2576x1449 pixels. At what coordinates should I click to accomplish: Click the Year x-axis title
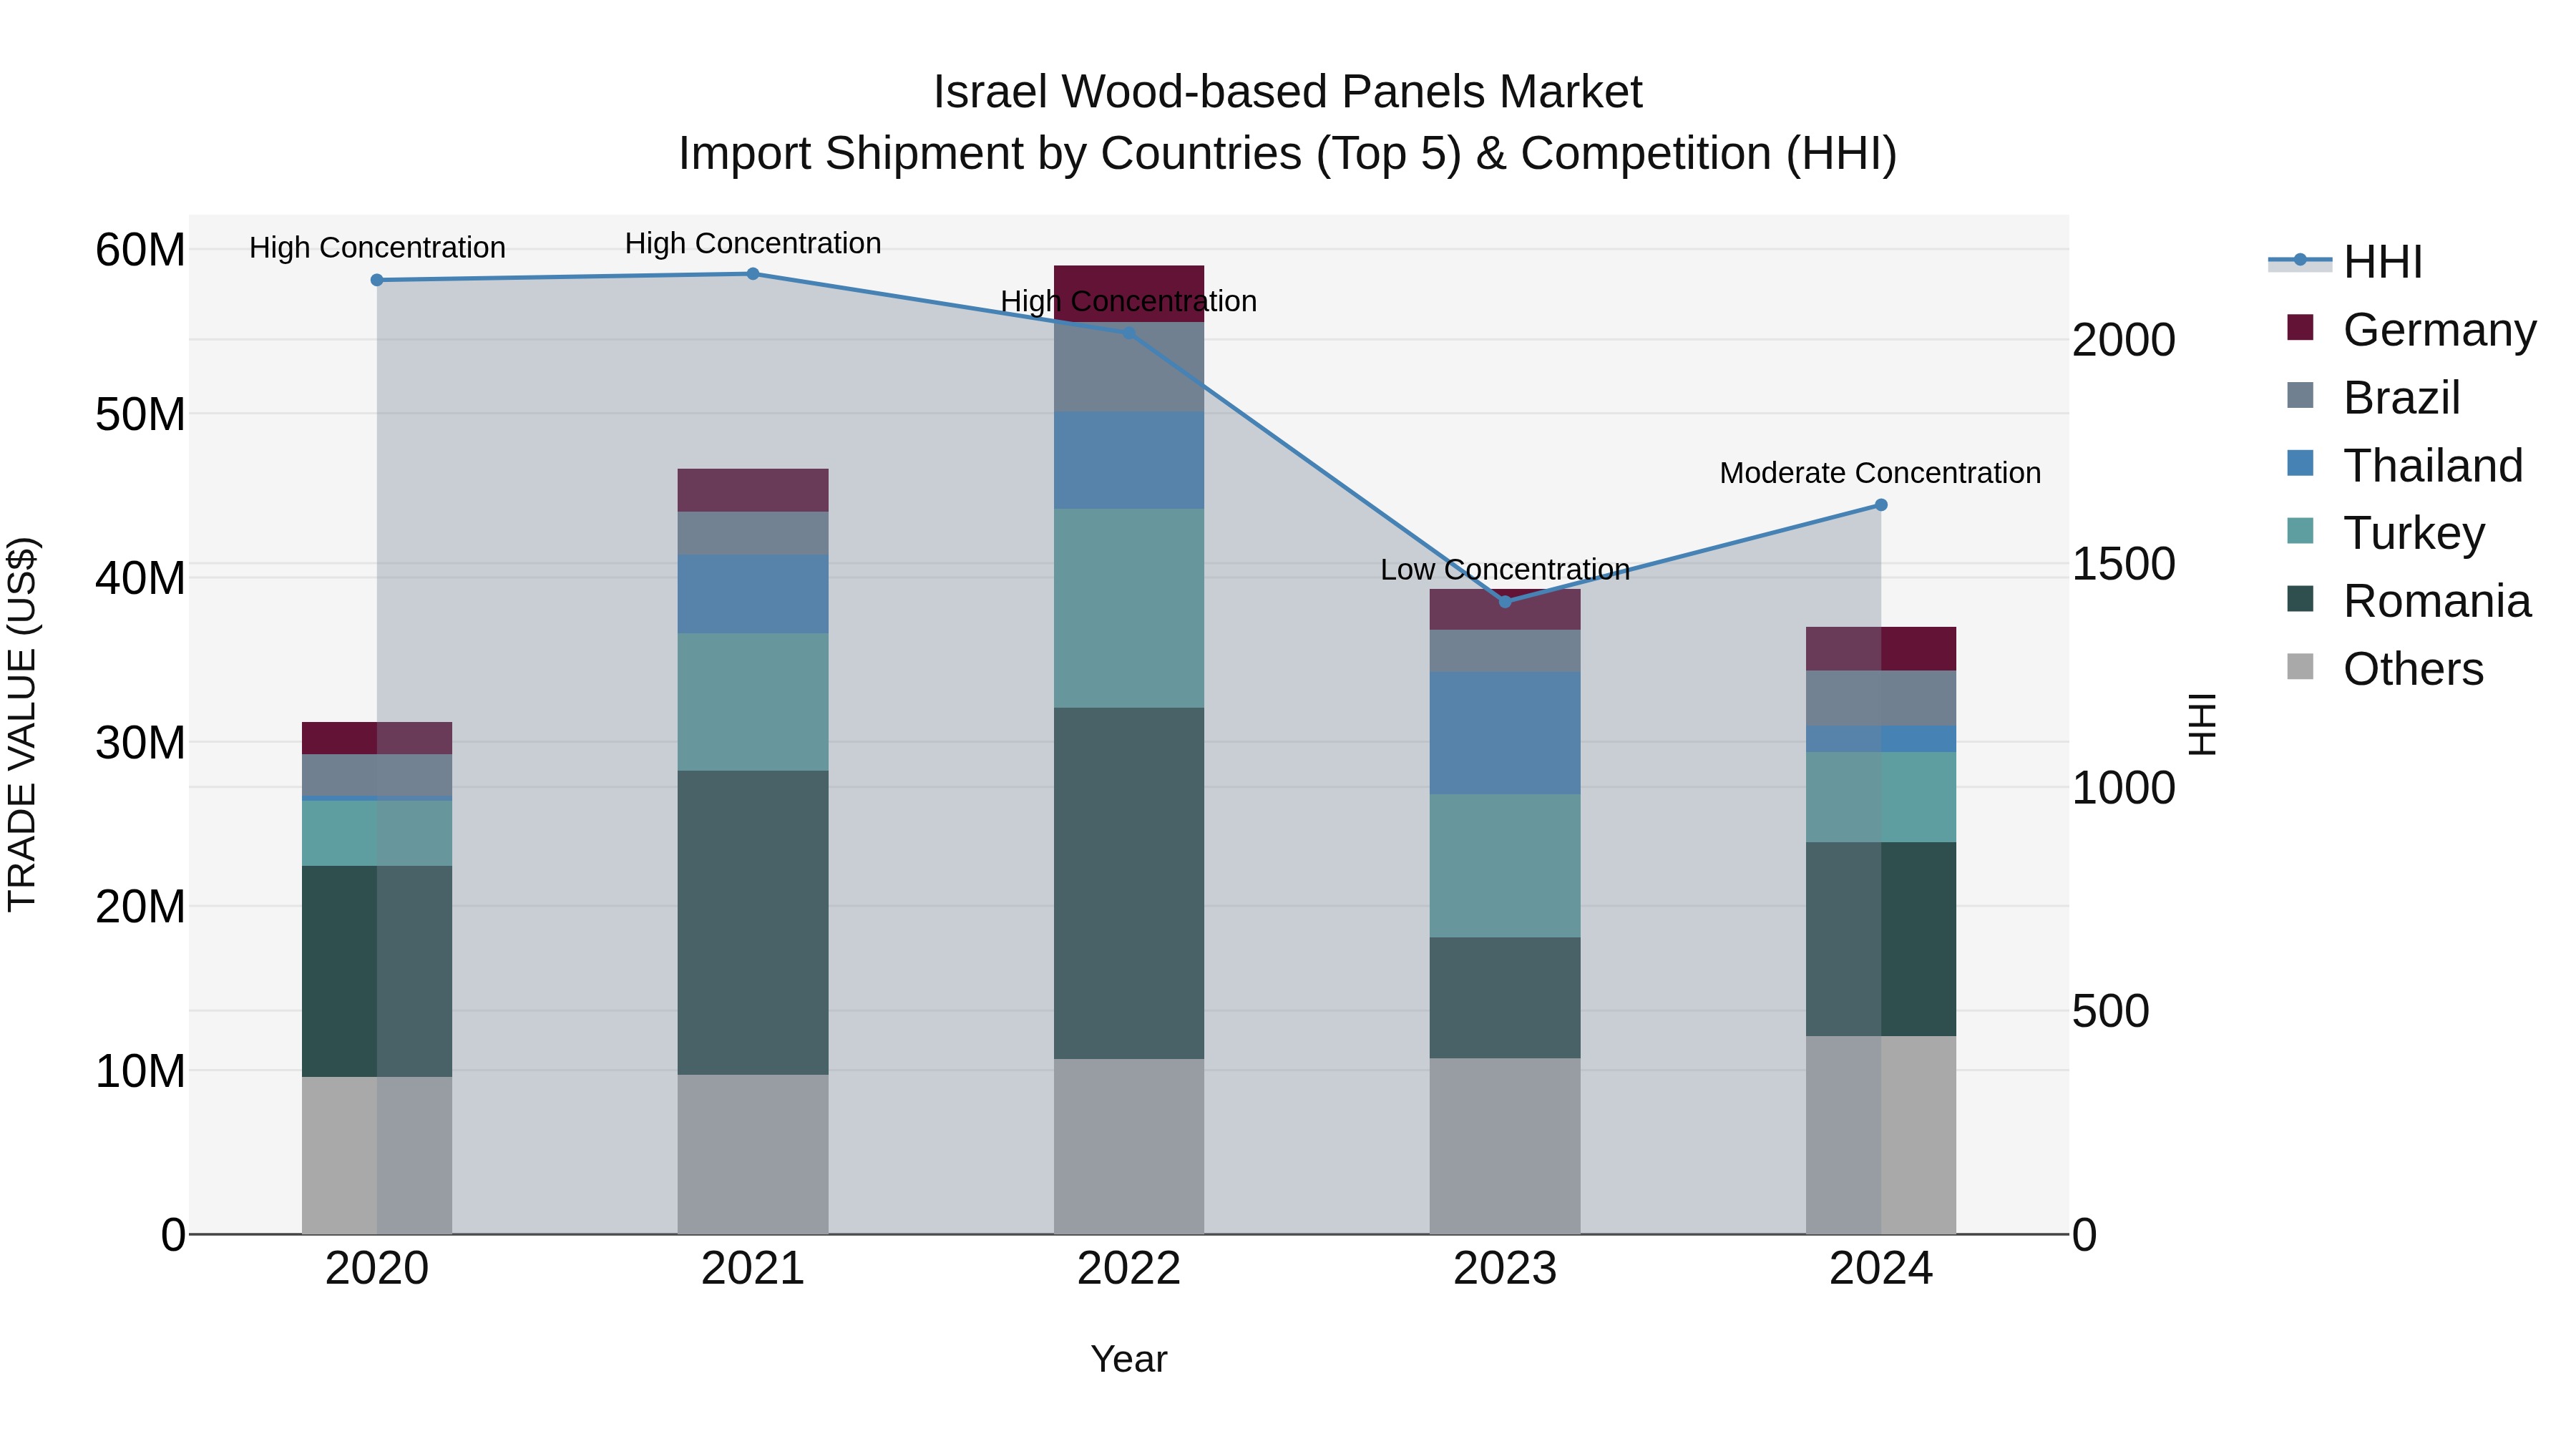tap(1129, 1359)
